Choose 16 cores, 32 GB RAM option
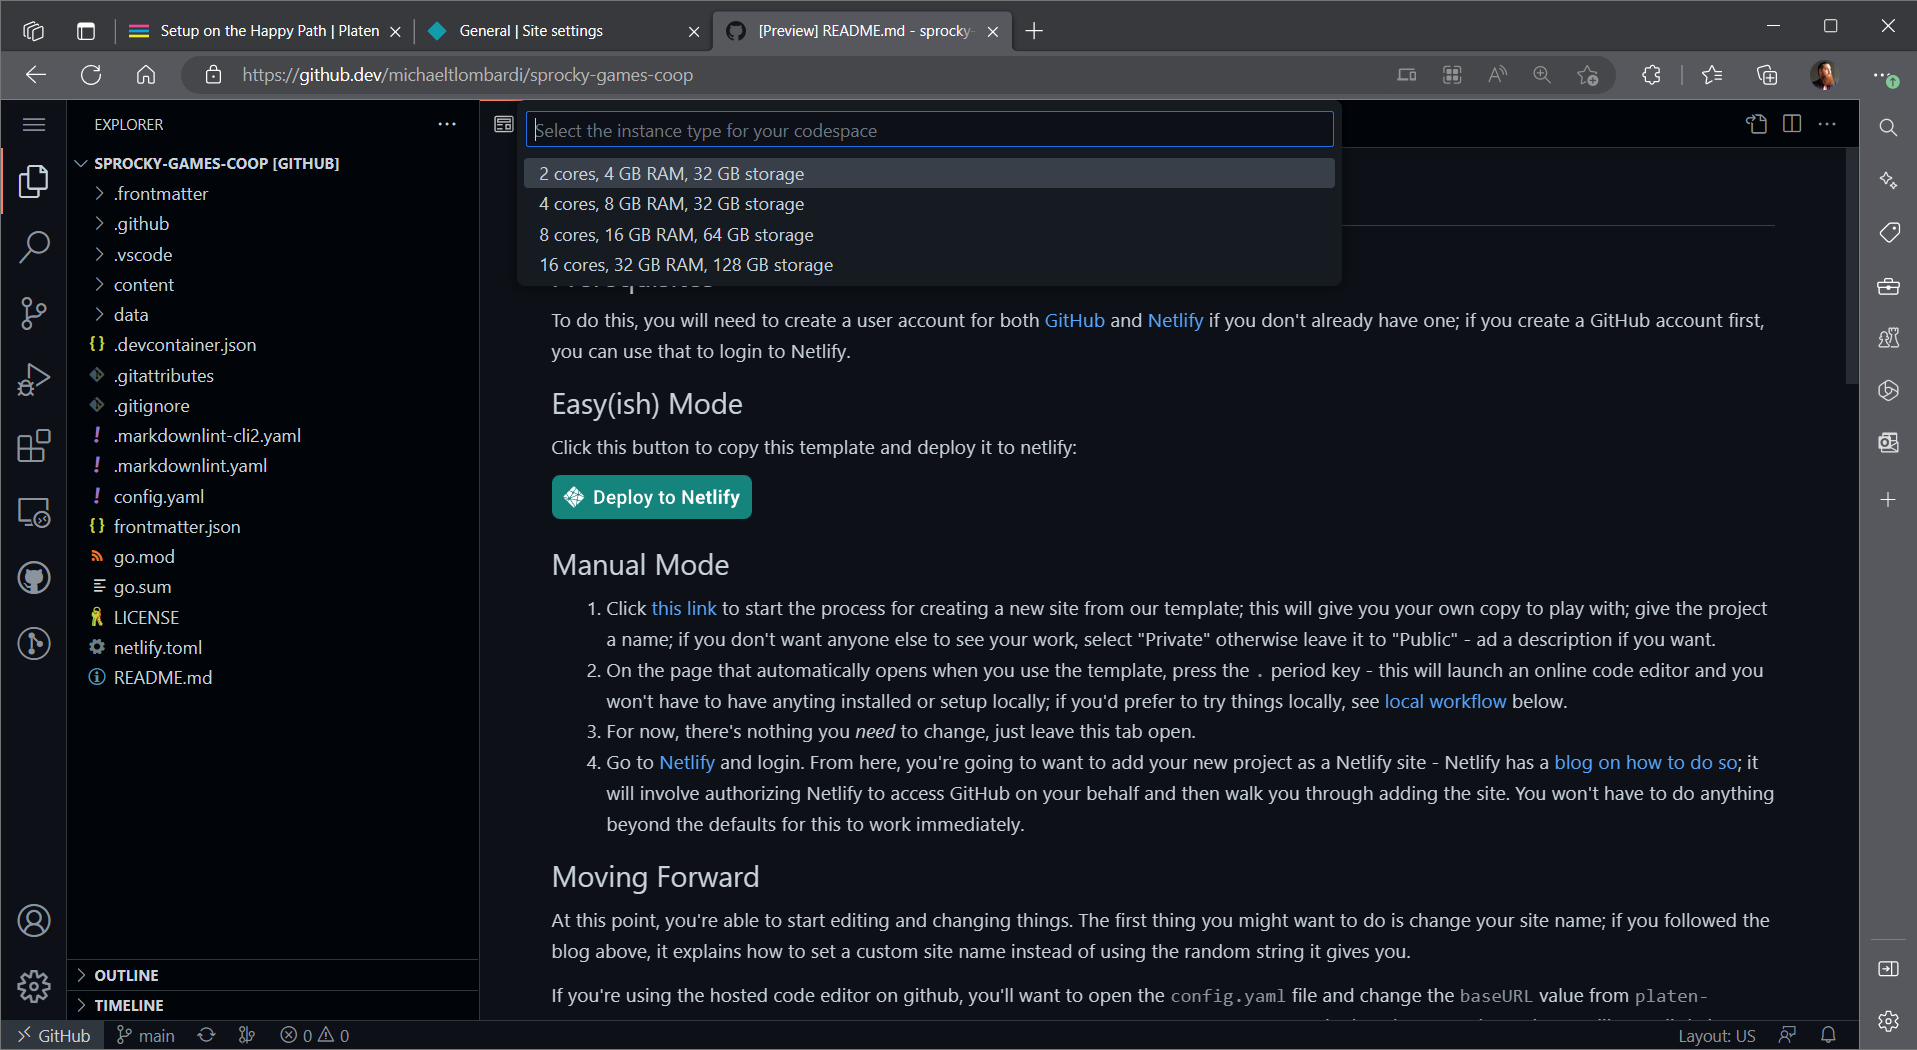The height and width of the screenshot is (1050, 1917). click(686, 265)
